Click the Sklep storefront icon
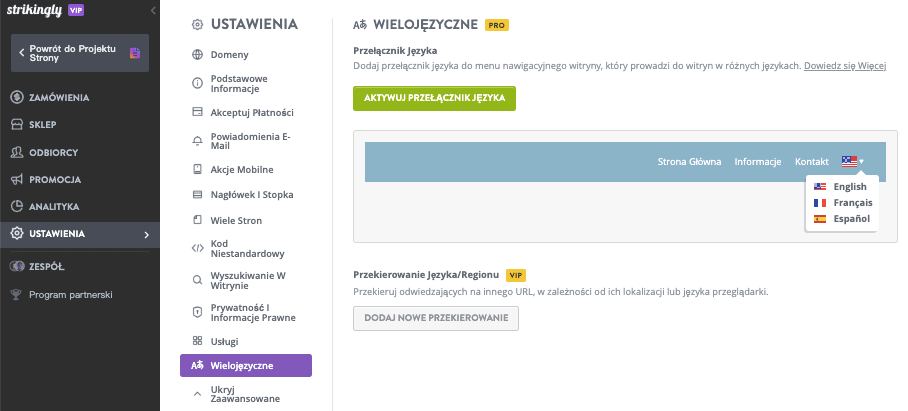Viewport: 908px width, 411px height. (x=17, y=124)
